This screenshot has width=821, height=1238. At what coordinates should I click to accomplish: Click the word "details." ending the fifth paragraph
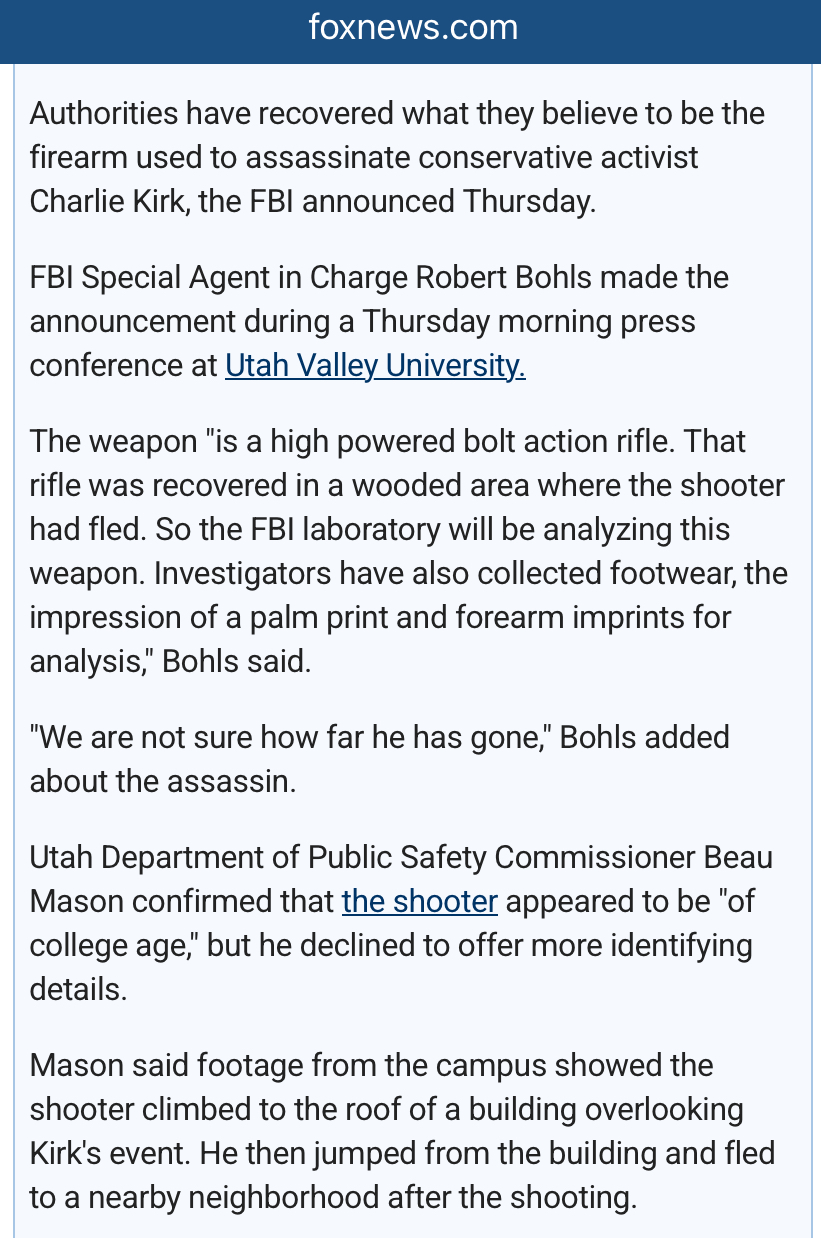(x=78, y=990)
